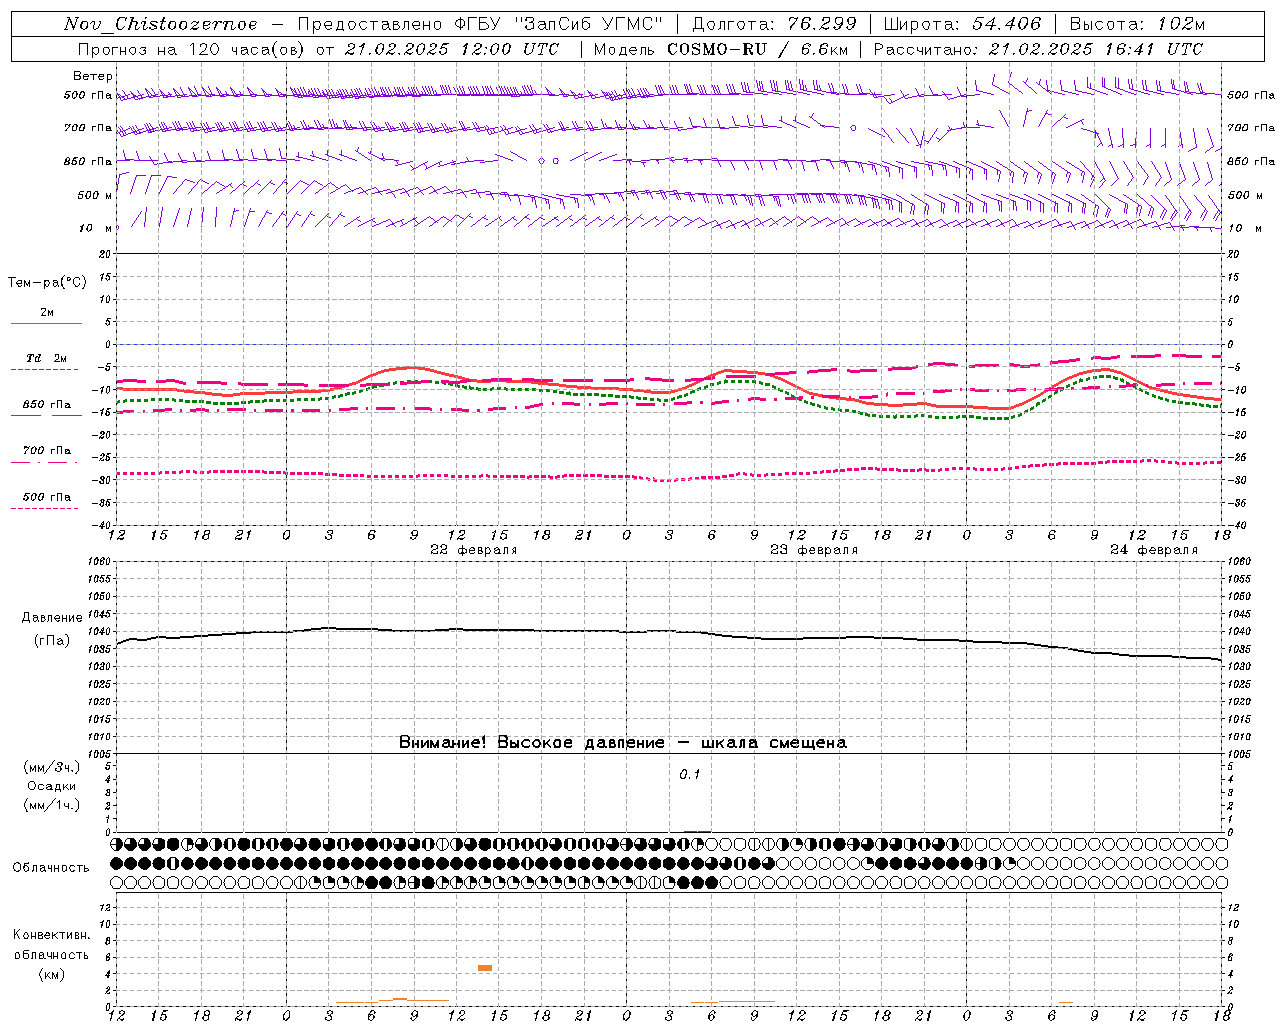The width and height of the screenshot is (1280, 1024).
Task: Click the station name Nov_Chistoozernoe
Action: [x=161, y=24]
